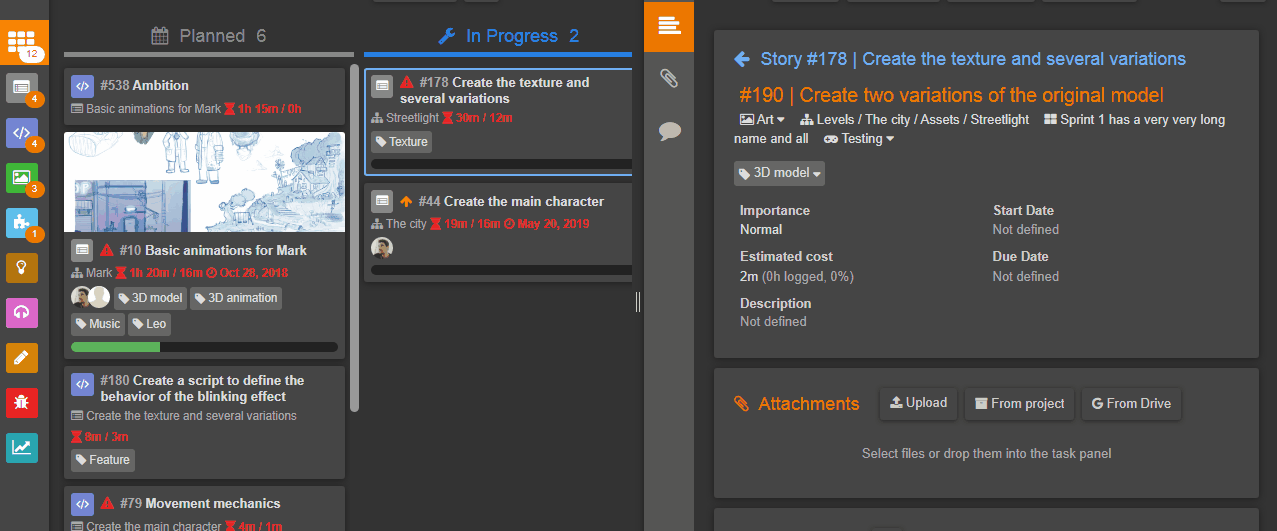Expand the Art category dropdown
This screenshot has height=531, width=1277.
(x=762, y=120)
